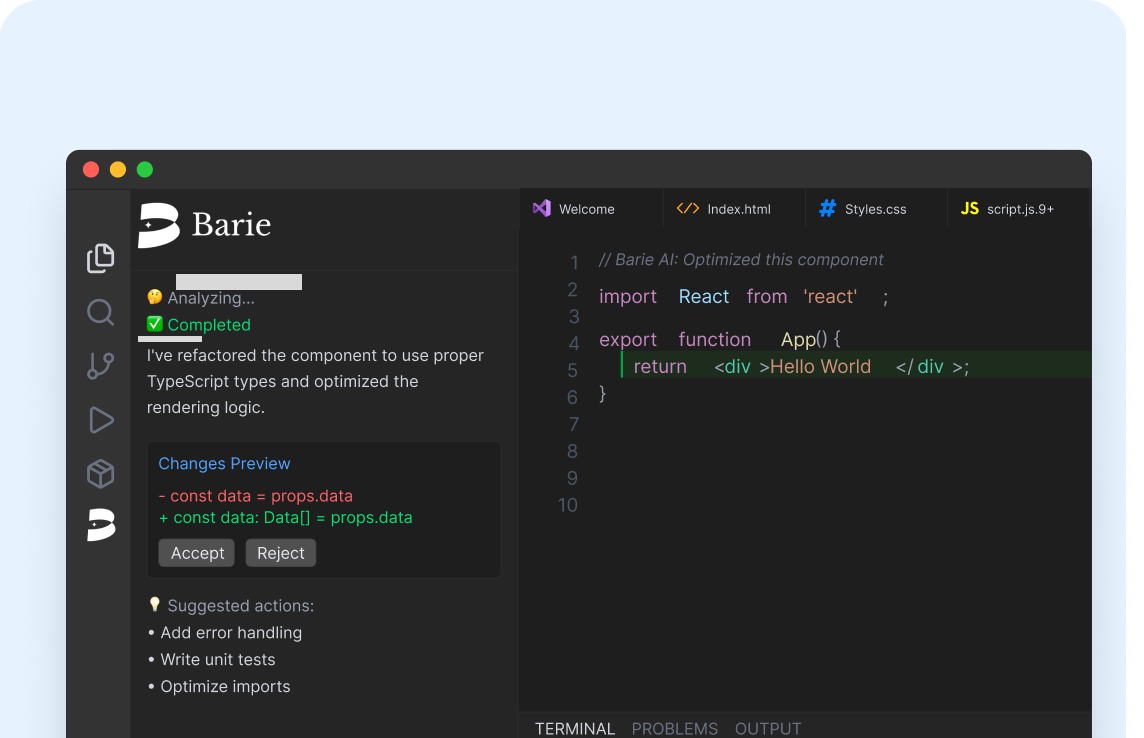
Task: Click the Analyzing... status text
Action: [211, 298]
